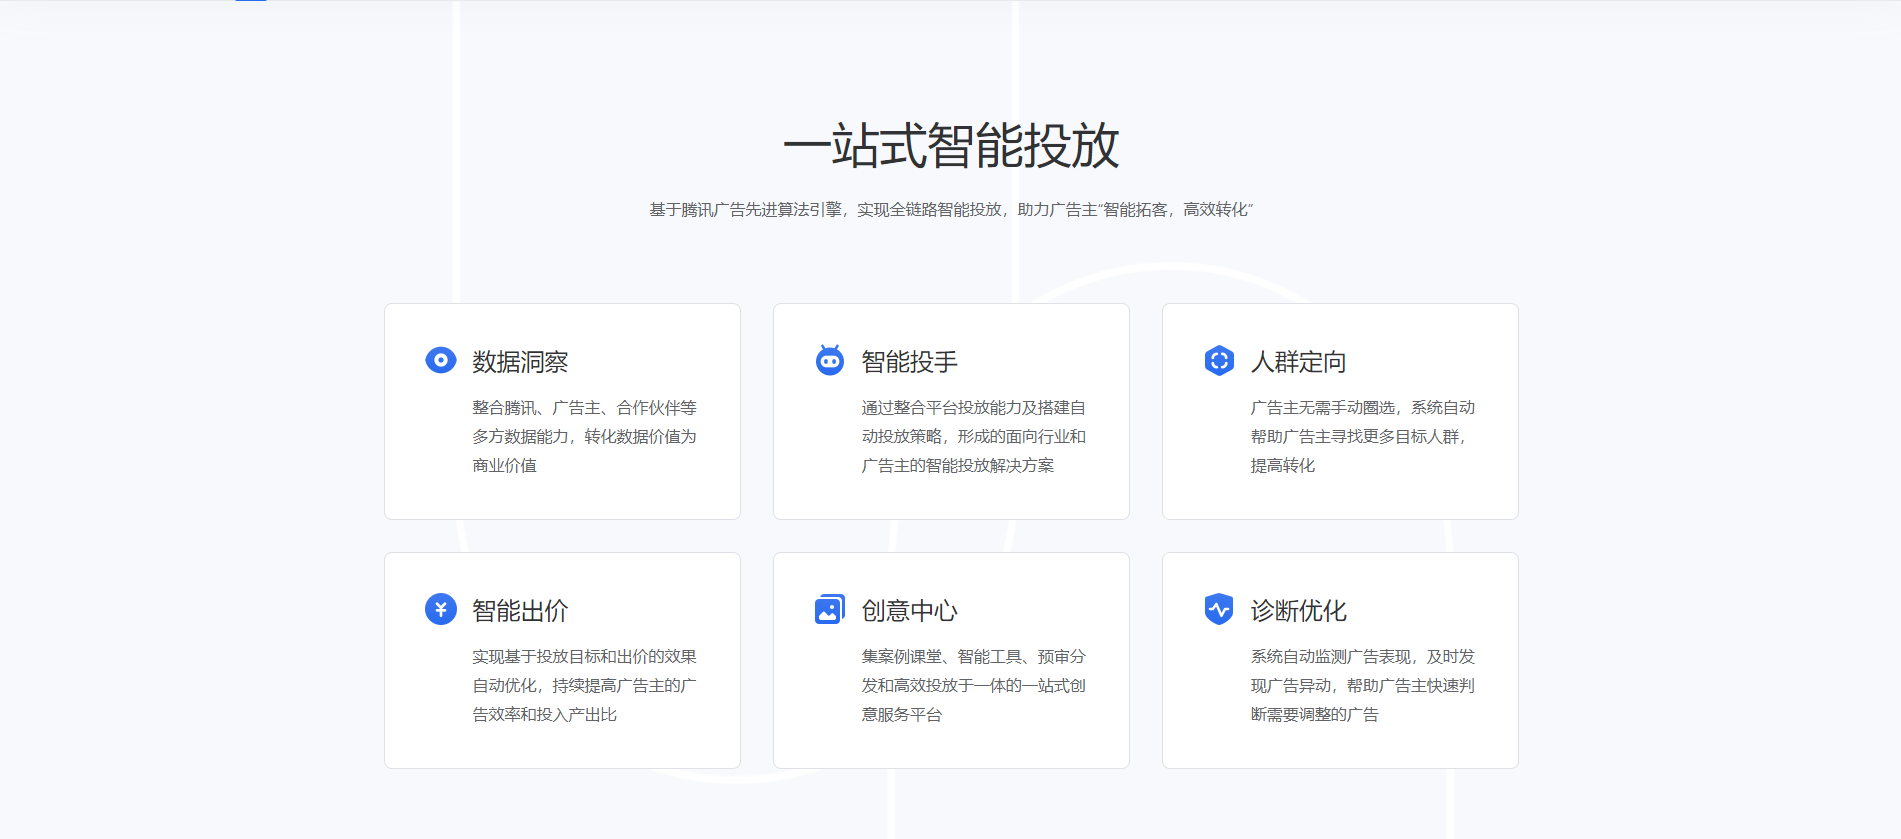Click description text 整合腾讯、广告主、合作伙伴等
Viewport: 1901px width, 839px height.
tap(584, 408)
